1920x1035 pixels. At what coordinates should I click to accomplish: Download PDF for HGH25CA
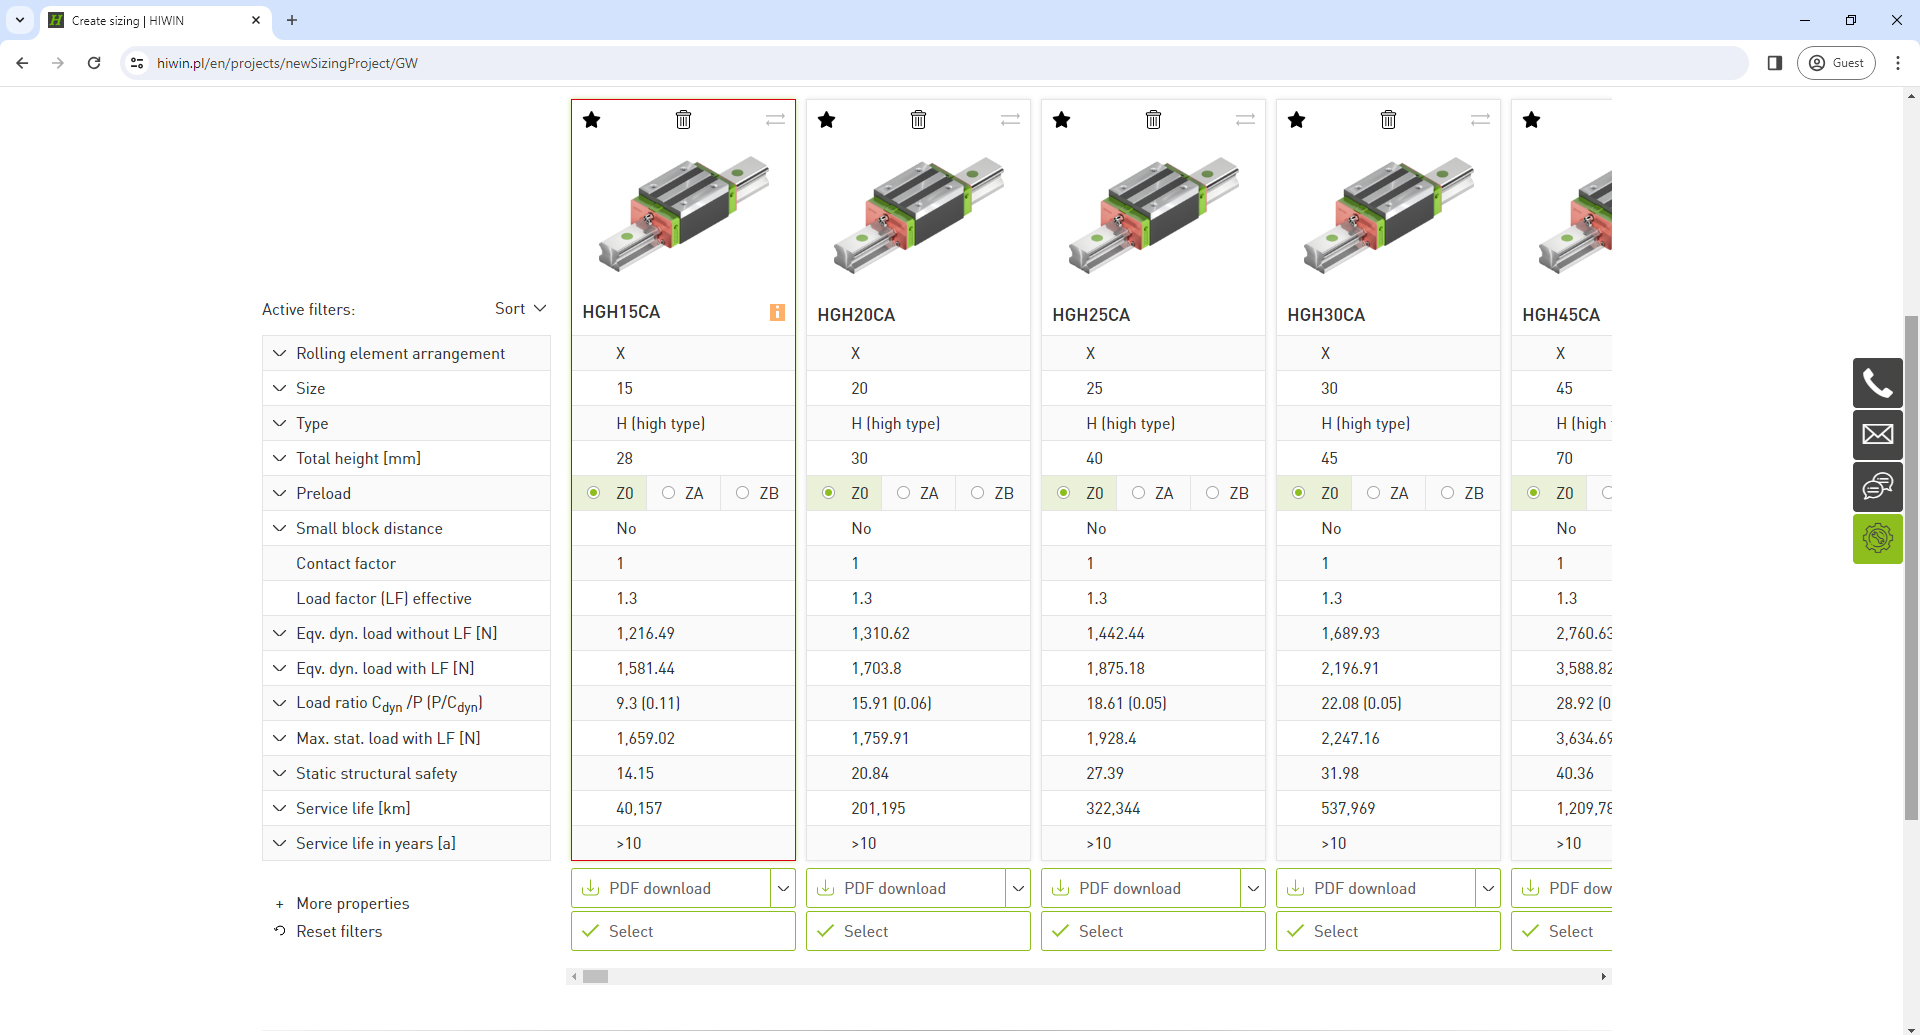[x=1141, y=888]
